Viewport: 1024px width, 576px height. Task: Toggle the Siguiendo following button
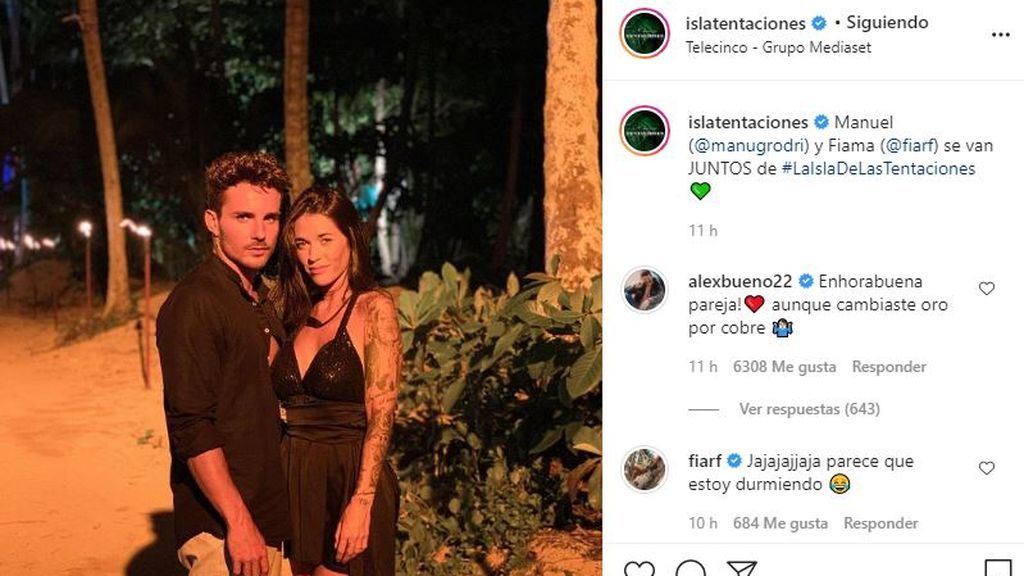(x=887, y=22)
